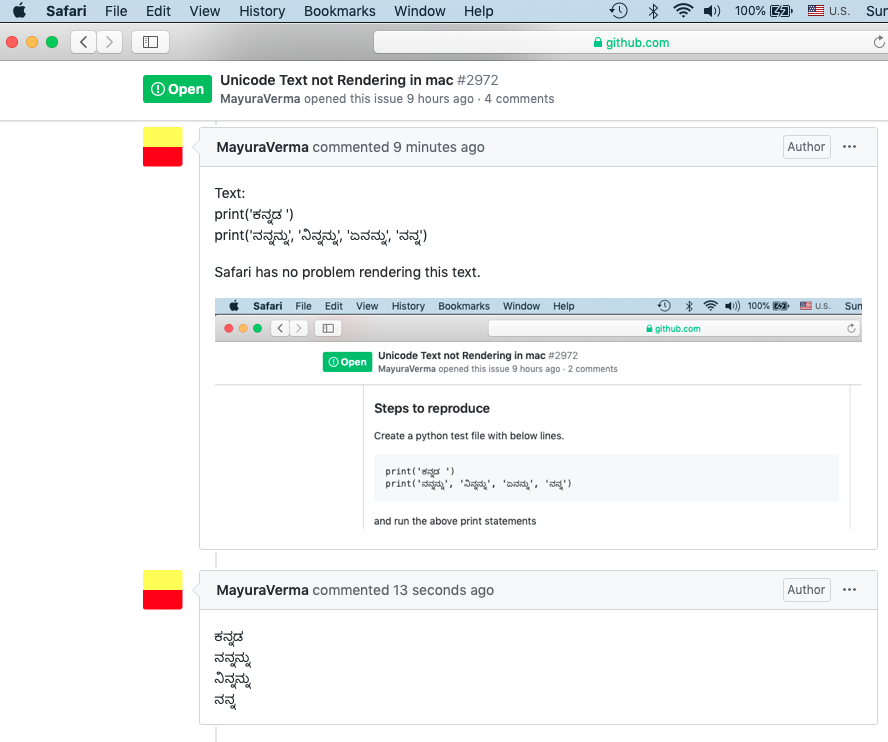Click avatar beside the 13 seconds ago comment

point(163,590)
